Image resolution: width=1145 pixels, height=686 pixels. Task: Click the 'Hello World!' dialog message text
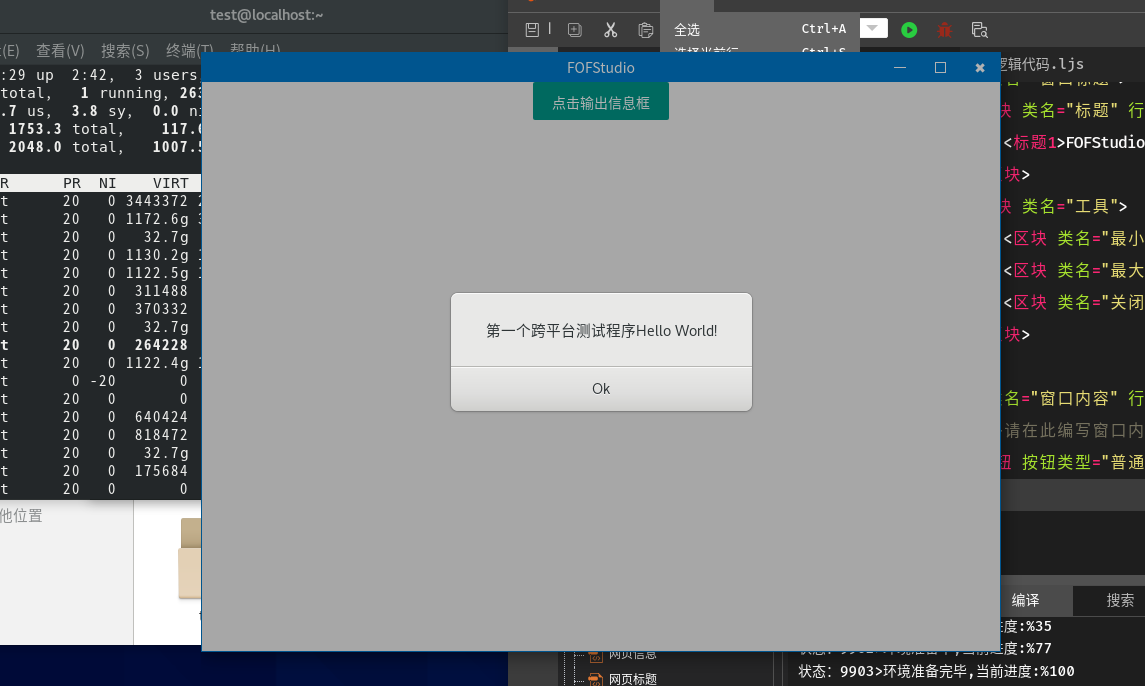coord(601,331)
